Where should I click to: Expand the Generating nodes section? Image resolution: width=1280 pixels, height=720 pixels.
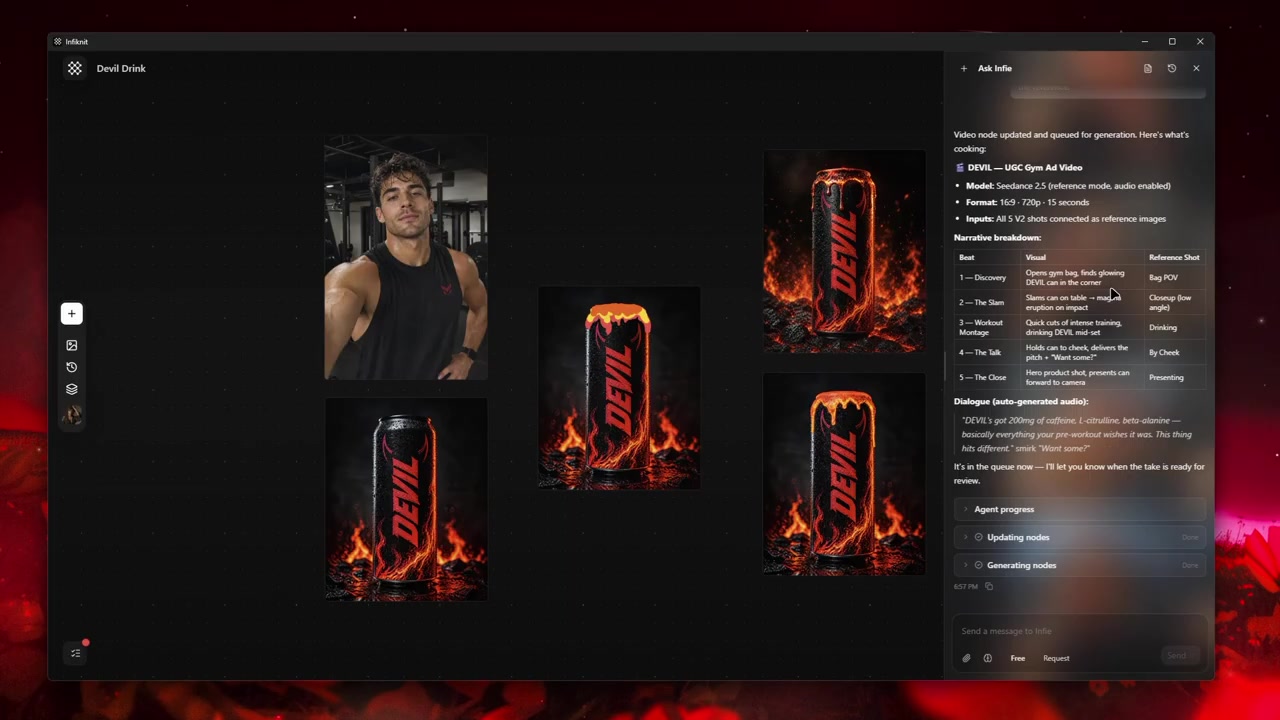[x=1080, y=565]
